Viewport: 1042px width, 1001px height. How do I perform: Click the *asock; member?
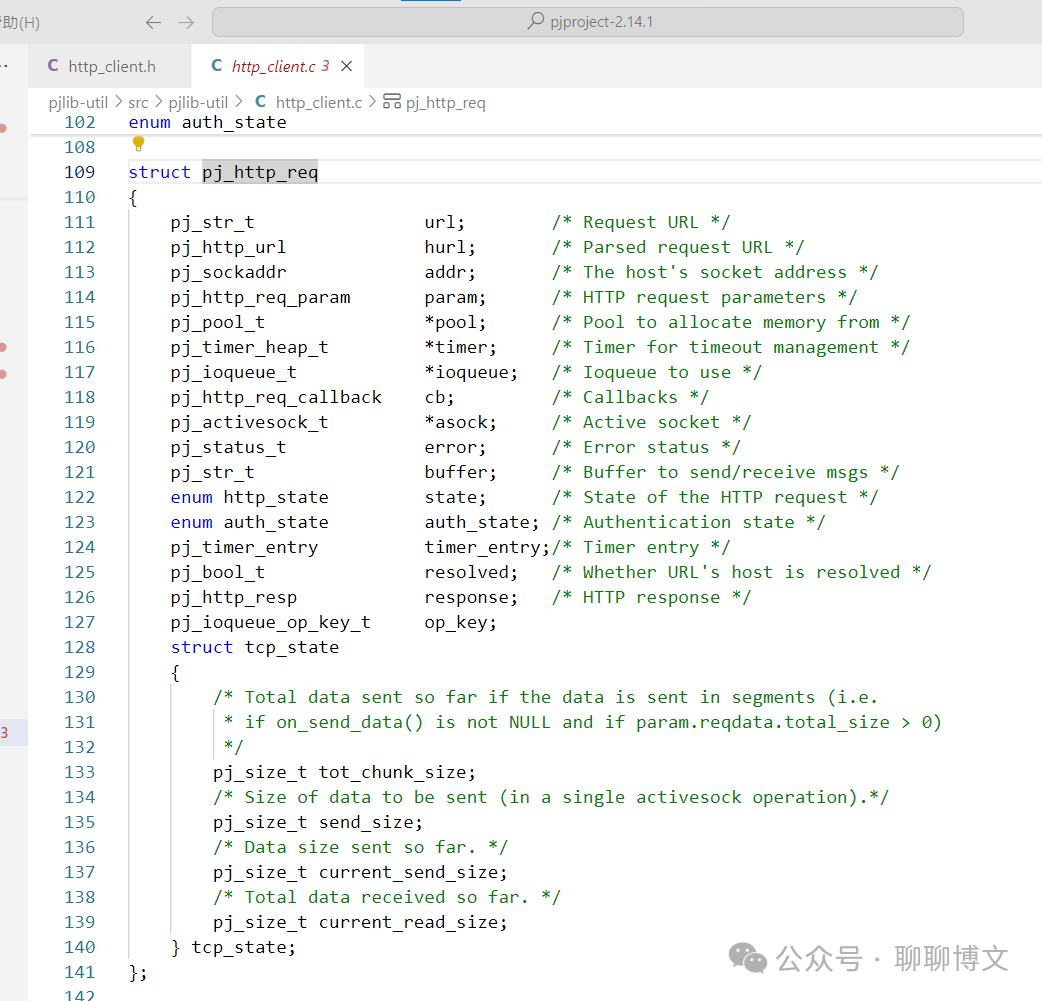pos(461,423)
